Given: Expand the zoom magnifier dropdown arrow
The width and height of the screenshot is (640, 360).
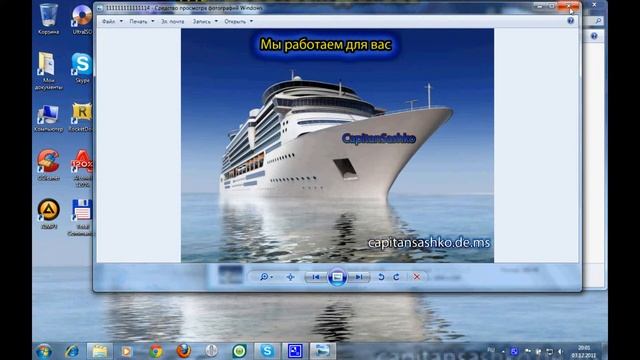Looking at the screenshot, I should (x=272, y=277).
